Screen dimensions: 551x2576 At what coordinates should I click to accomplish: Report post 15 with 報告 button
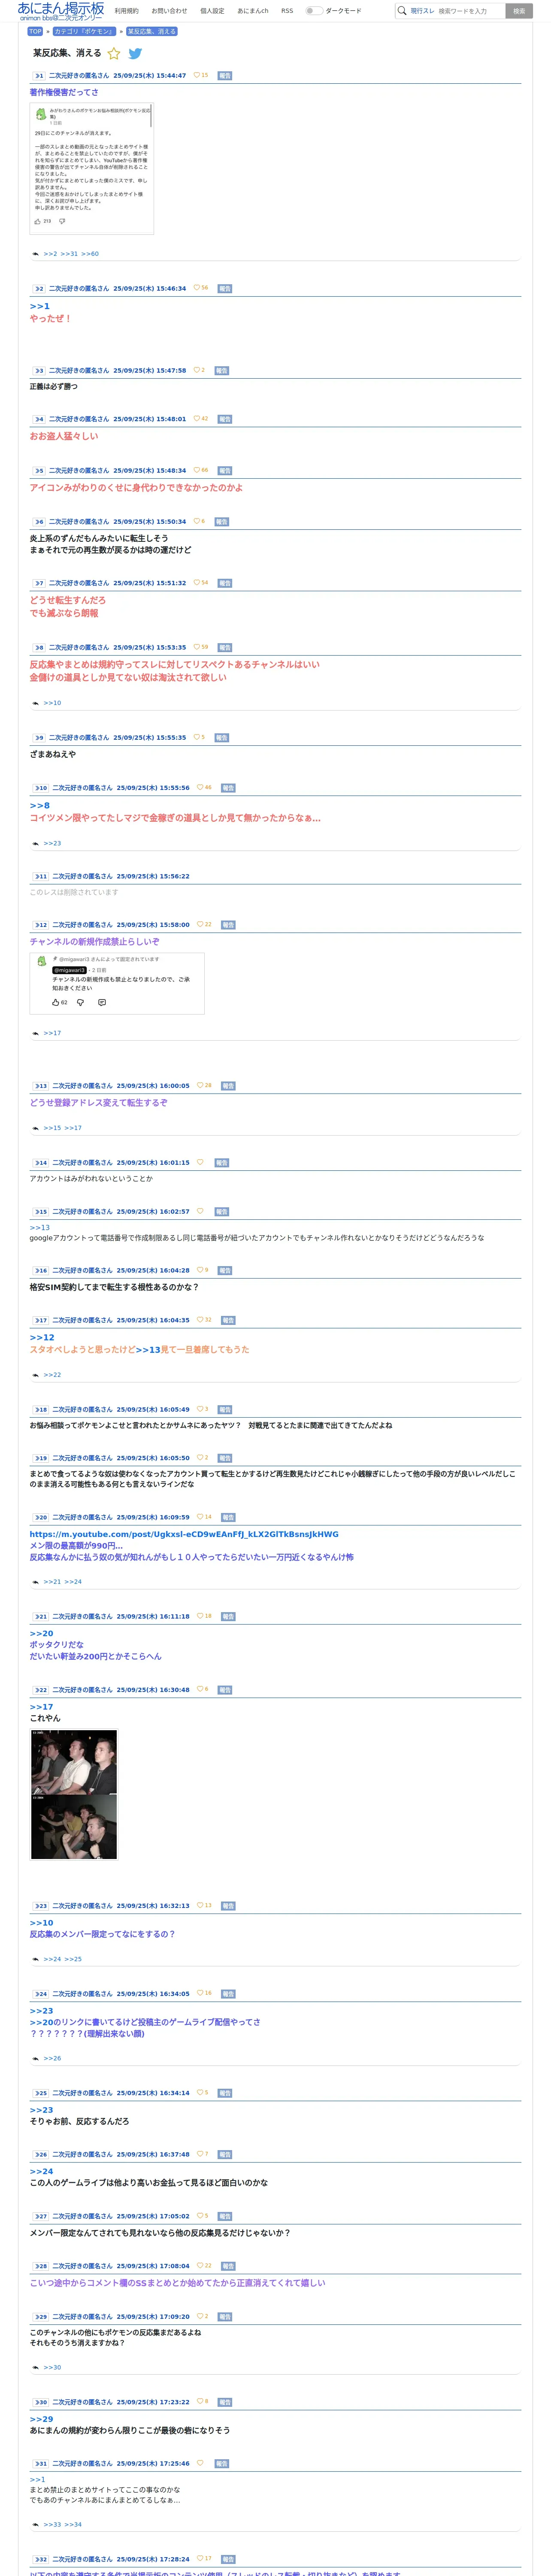pos(221,1212)
